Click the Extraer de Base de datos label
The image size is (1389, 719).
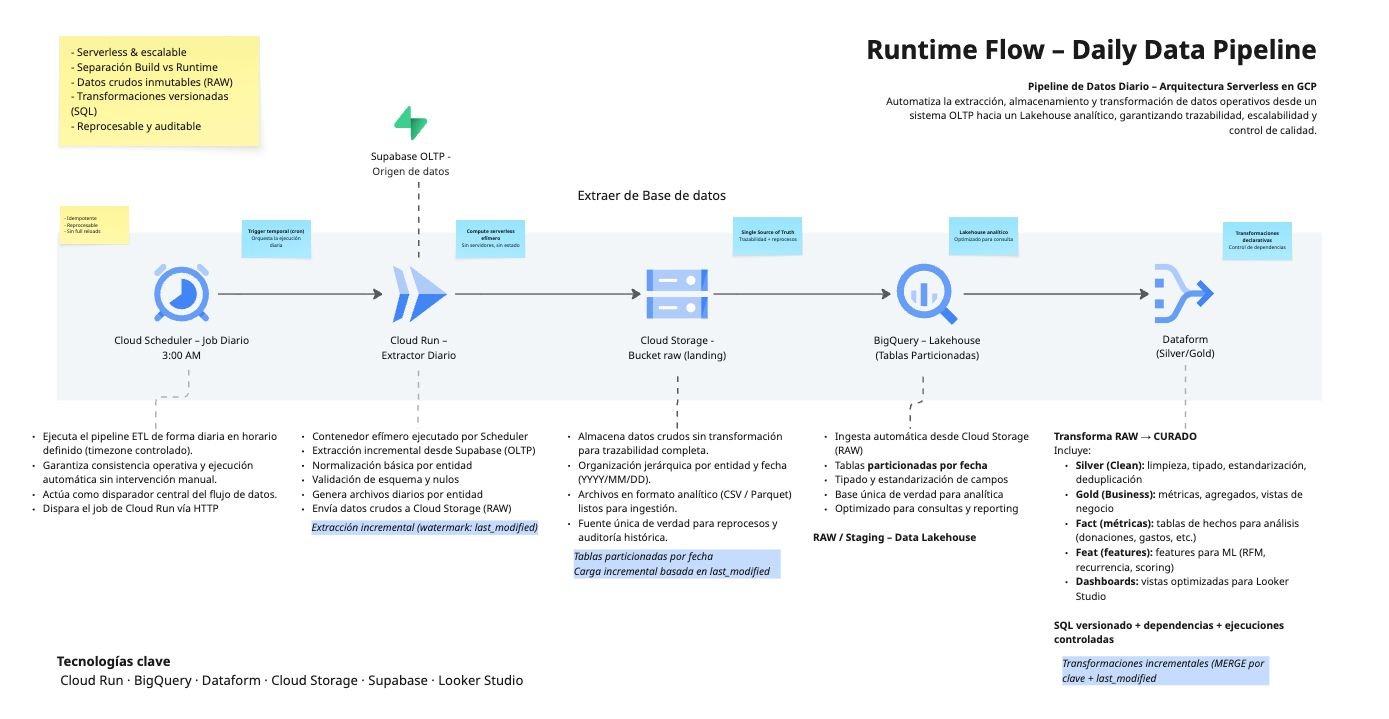(x=651, y=195)
